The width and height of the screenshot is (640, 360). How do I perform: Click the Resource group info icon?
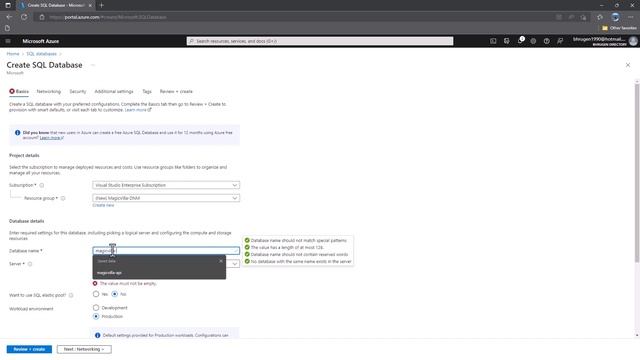point(63,198)
